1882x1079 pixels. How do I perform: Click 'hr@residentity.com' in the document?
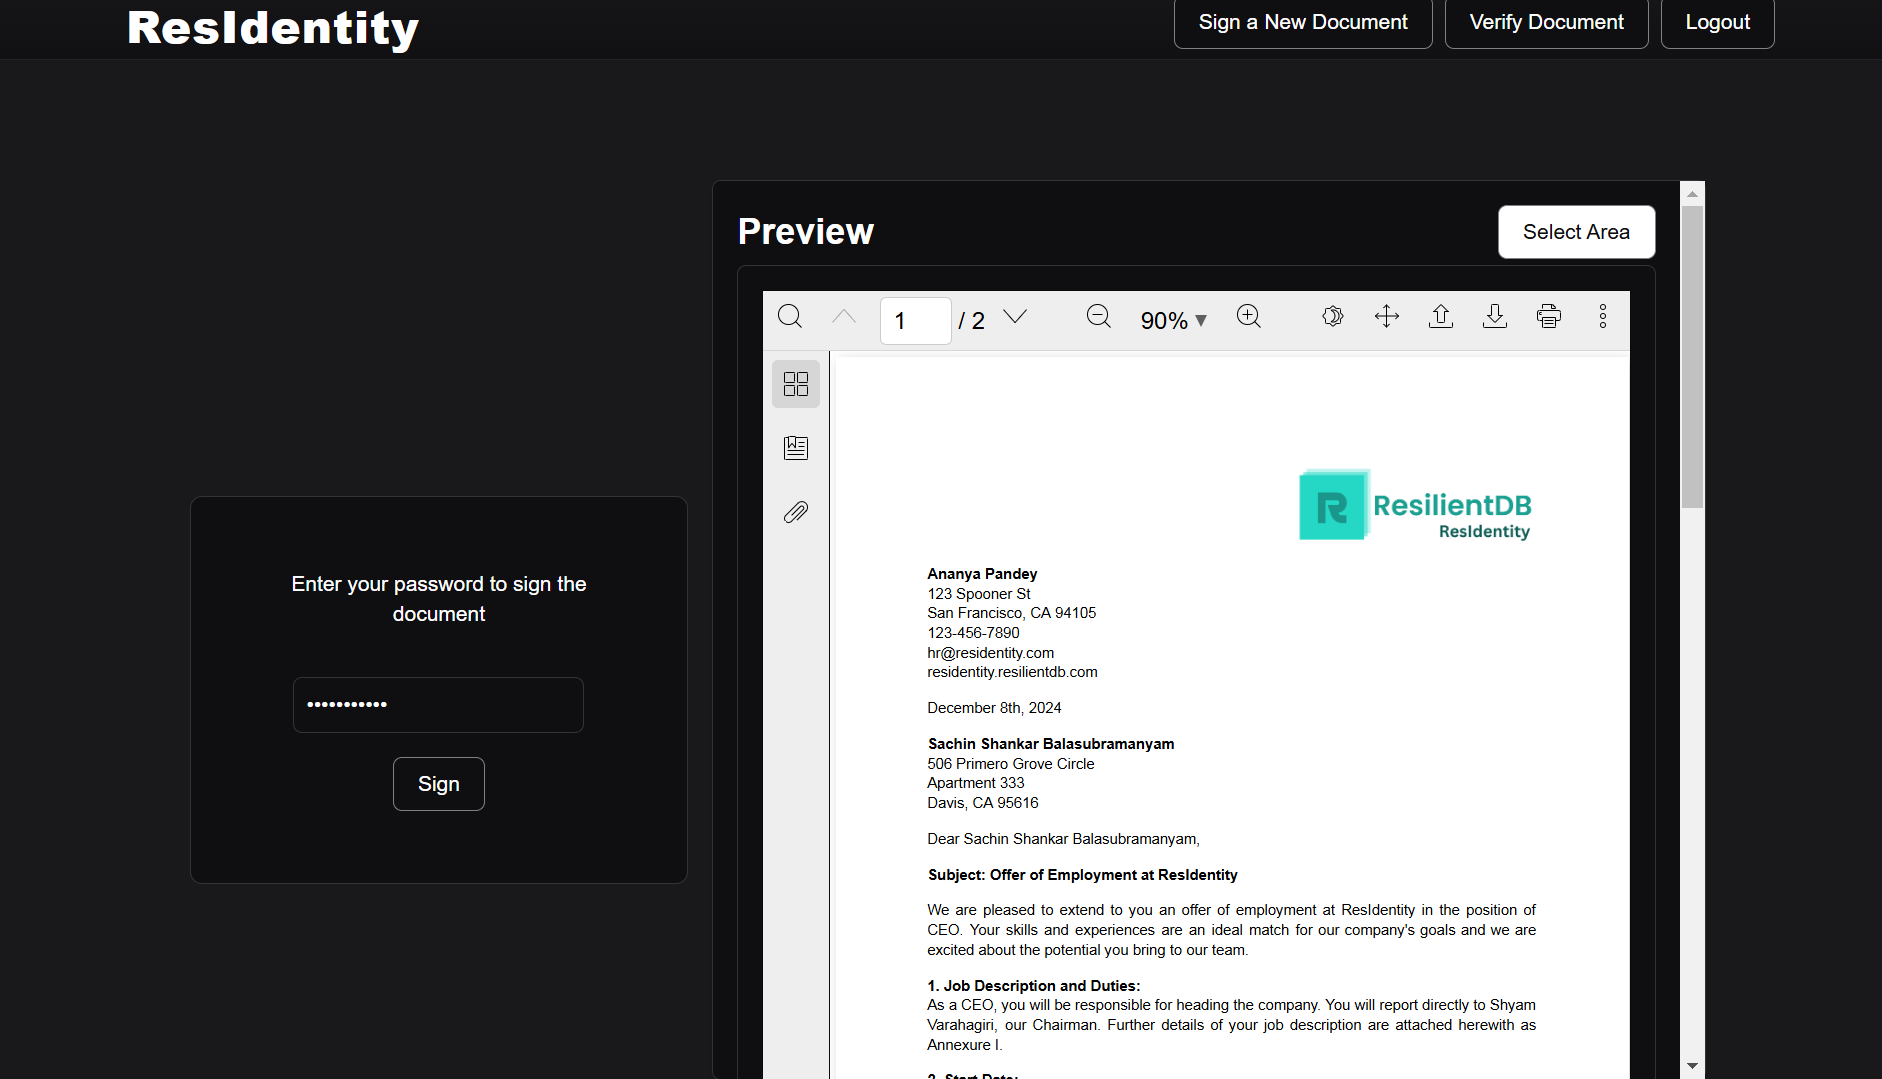coord(990,653)
